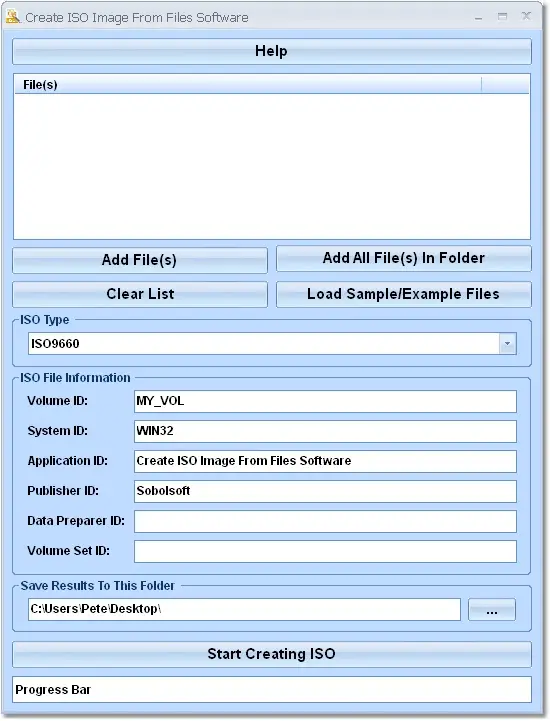The height and width of the screenshot is (721, 550).
Task: Close the Create ISO Image window
Action: coord(527,17)
